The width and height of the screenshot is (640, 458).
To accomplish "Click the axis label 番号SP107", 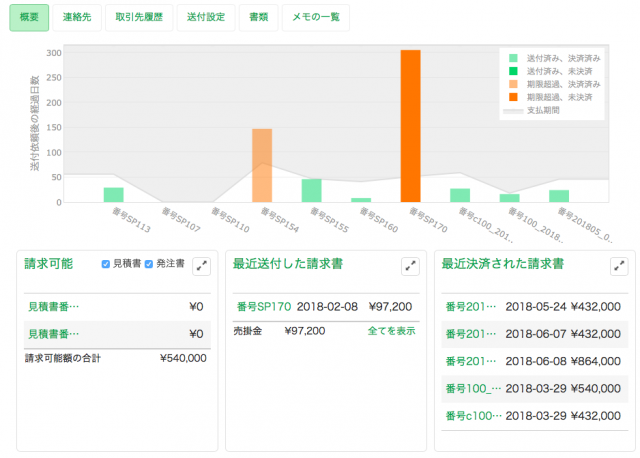I will click(x=181, y=220).
